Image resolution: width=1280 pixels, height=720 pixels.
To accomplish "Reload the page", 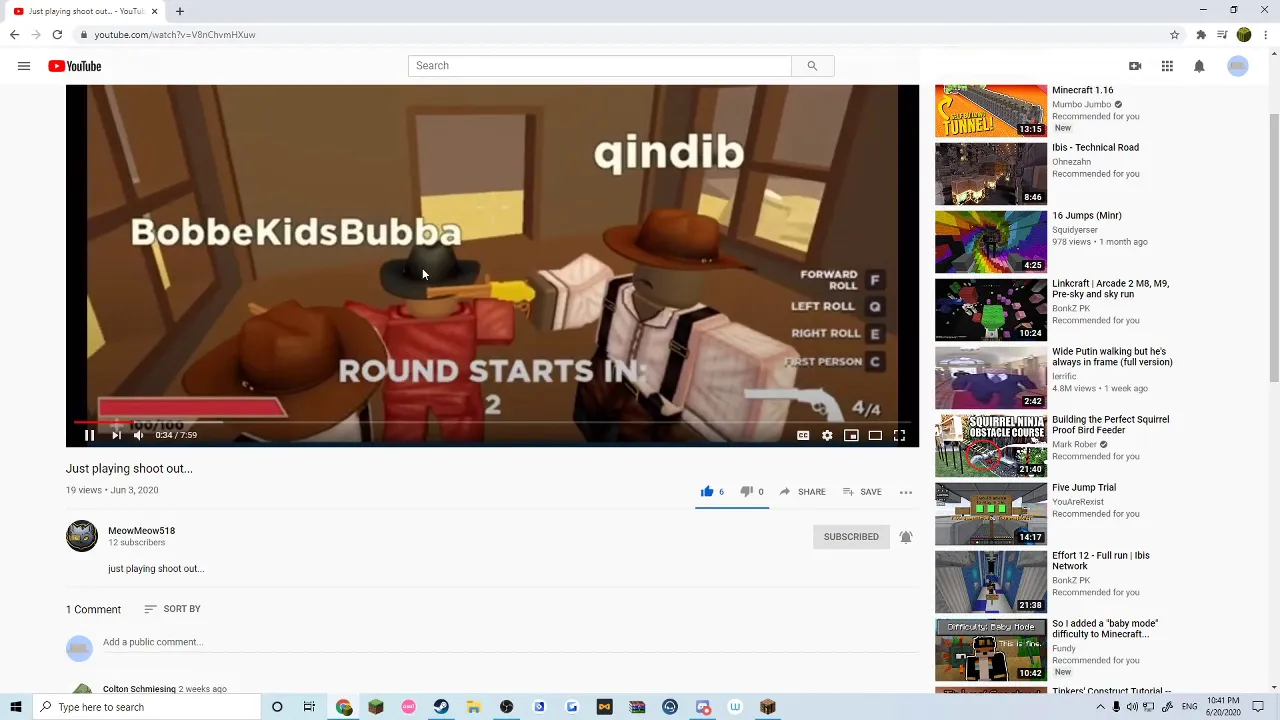I will coord(57,35).
